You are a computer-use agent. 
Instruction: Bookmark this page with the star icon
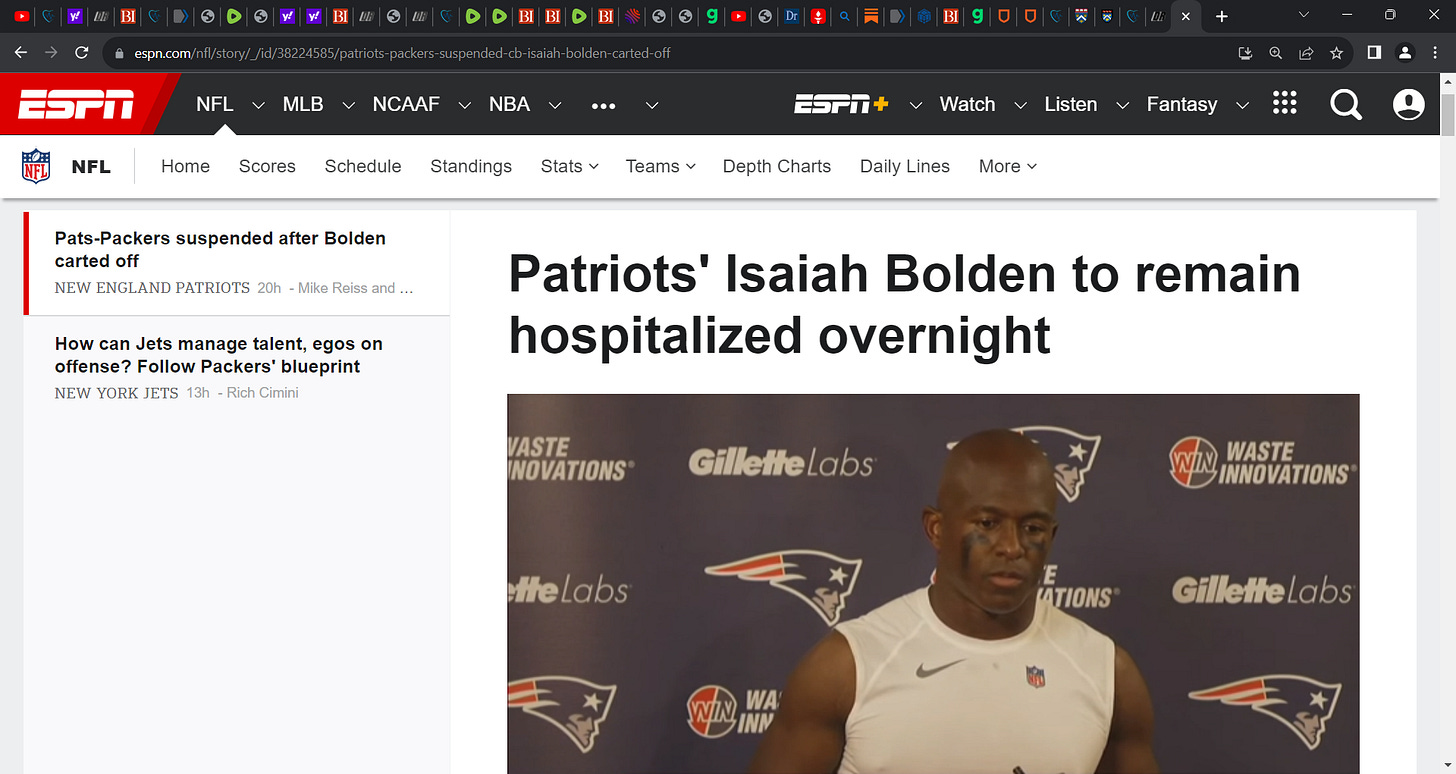coord(1336,53)
